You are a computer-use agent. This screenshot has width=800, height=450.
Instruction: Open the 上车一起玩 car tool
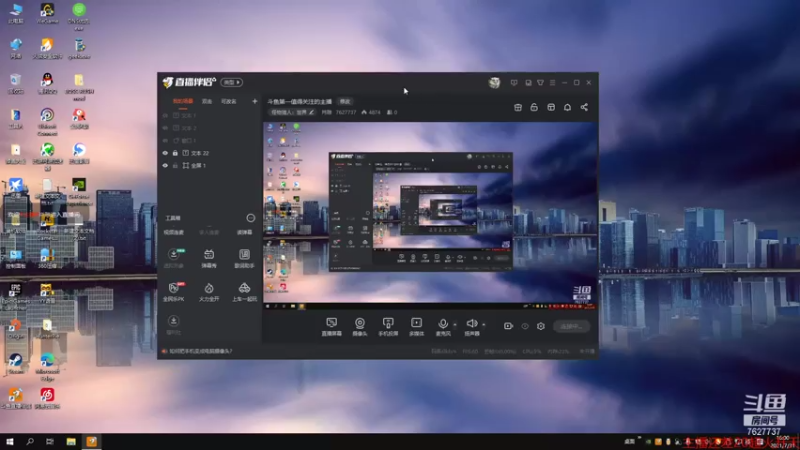click(244, 292)
